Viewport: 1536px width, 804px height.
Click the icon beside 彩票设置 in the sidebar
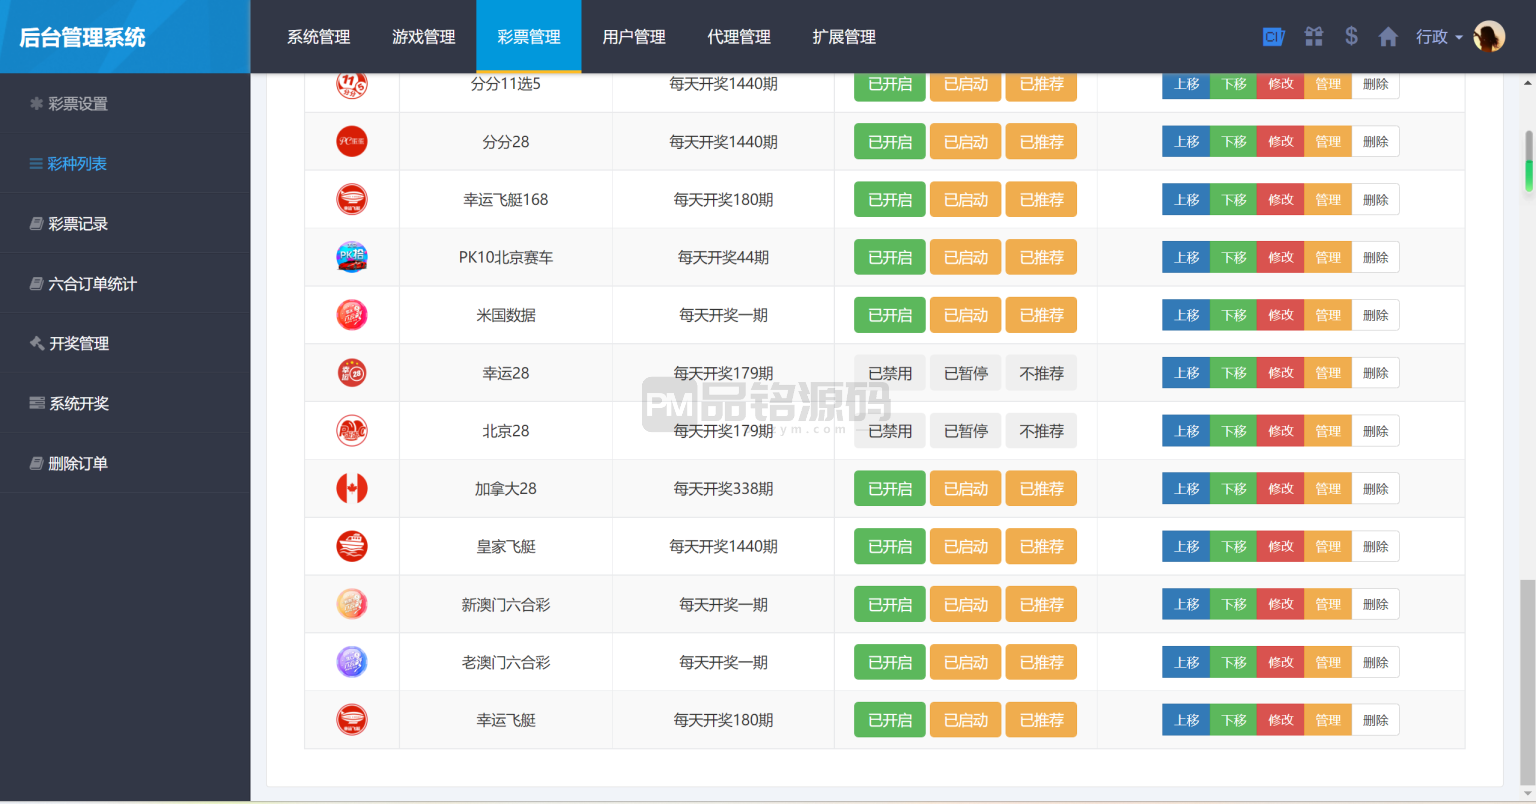37,104
